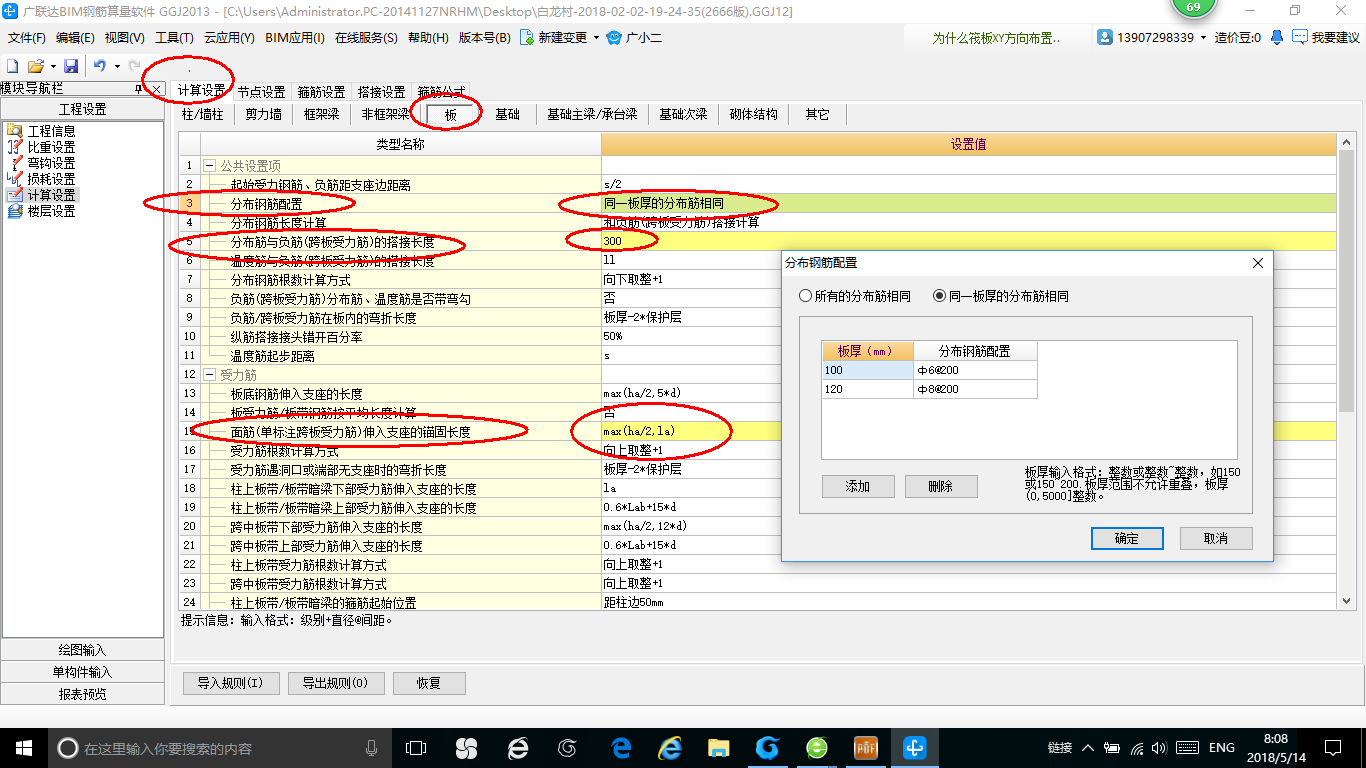Open Internet Explorer from the taskbar

tap(669, 747)
